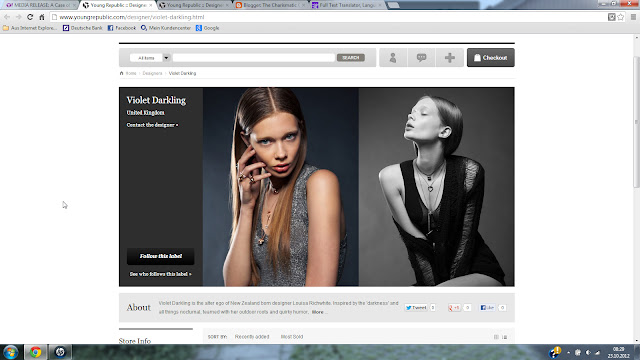Sort by Recently added
This screenshot has height=360, width=640.
(252, 337)
